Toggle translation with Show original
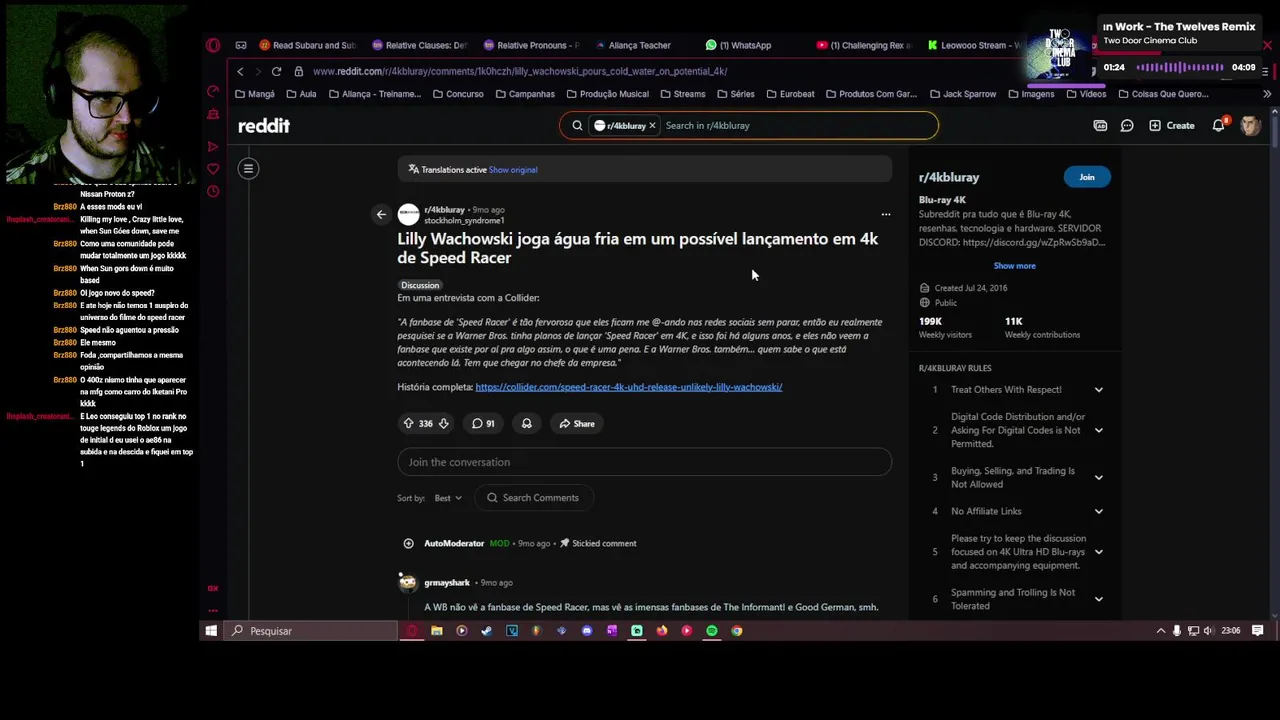This screenshot has width=1280, height=720. pos(513,170)
